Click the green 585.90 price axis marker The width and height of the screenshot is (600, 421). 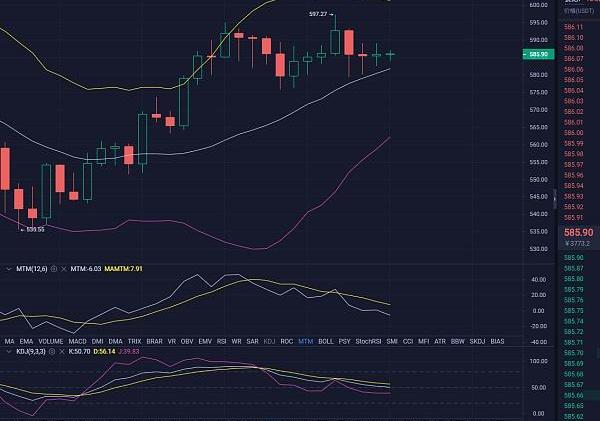pos(539,54)
